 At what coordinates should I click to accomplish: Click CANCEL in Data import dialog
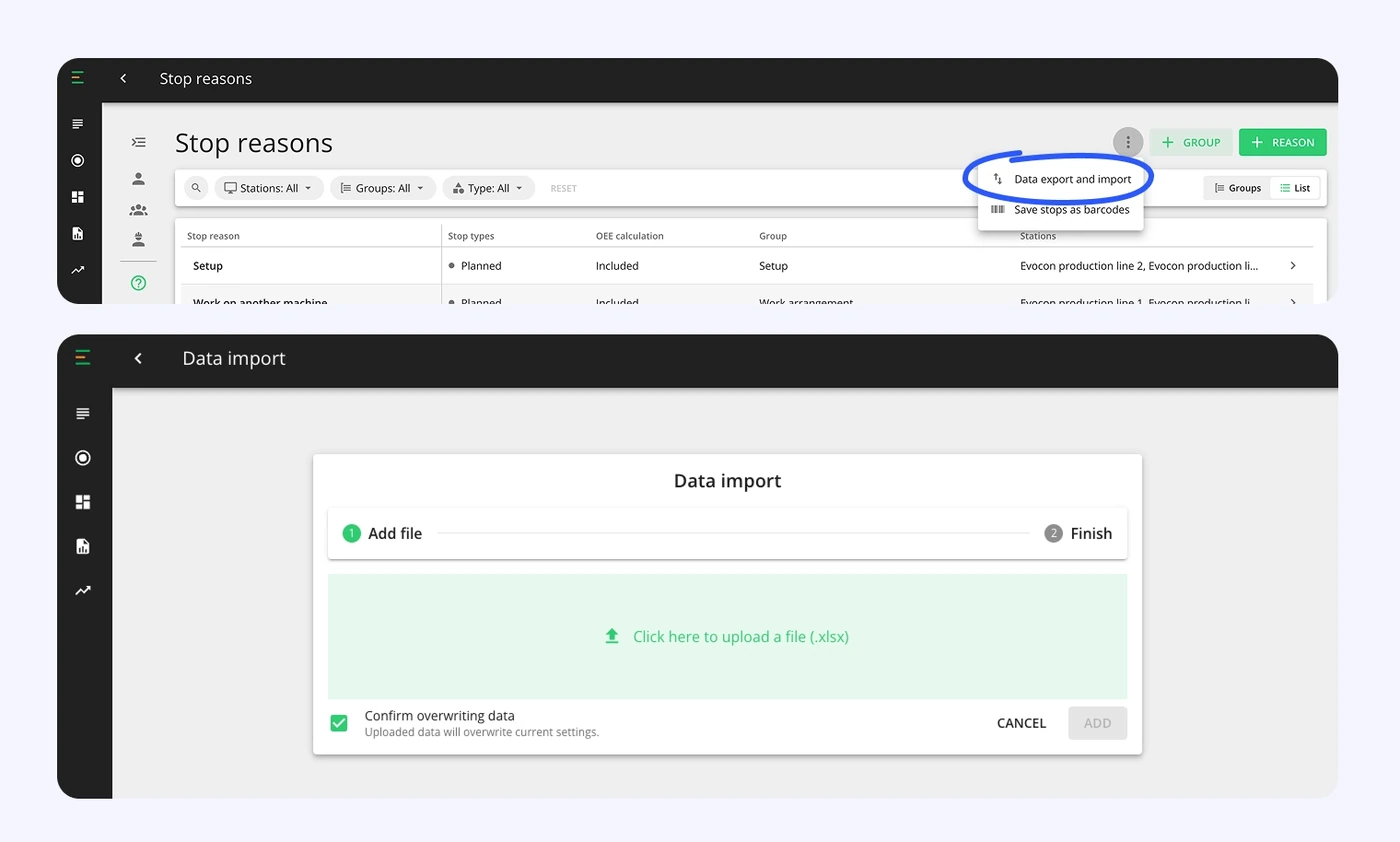1021,723
